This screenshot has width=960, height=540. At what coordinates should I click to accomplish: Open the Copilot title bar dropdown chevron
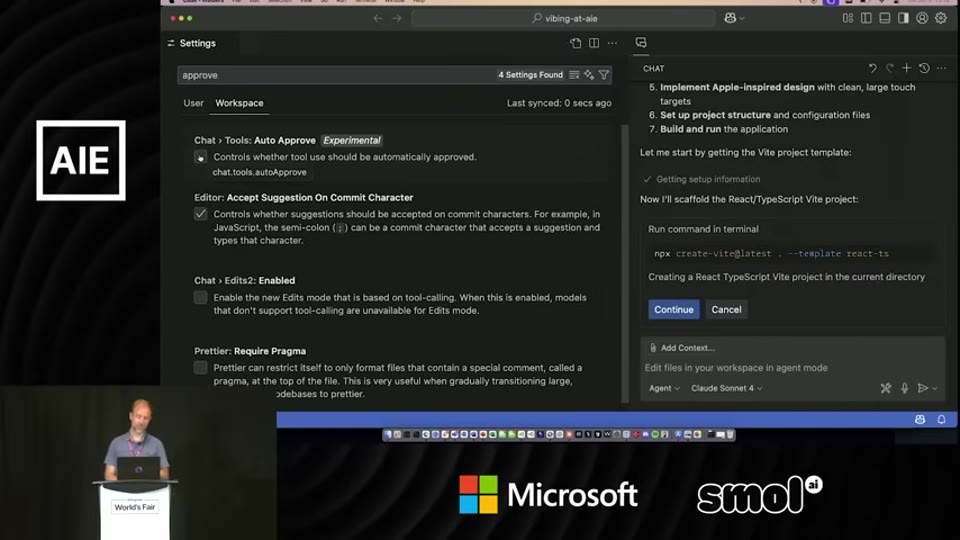(742, 19)
